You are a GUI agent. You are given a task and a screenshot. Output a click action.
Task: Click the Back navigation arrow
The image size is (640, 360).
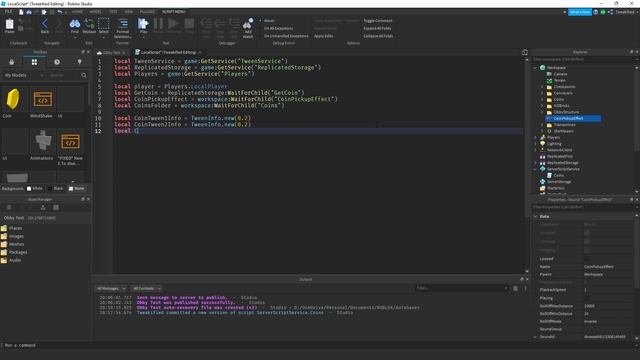pyautogui.click(x=45, y=24)
